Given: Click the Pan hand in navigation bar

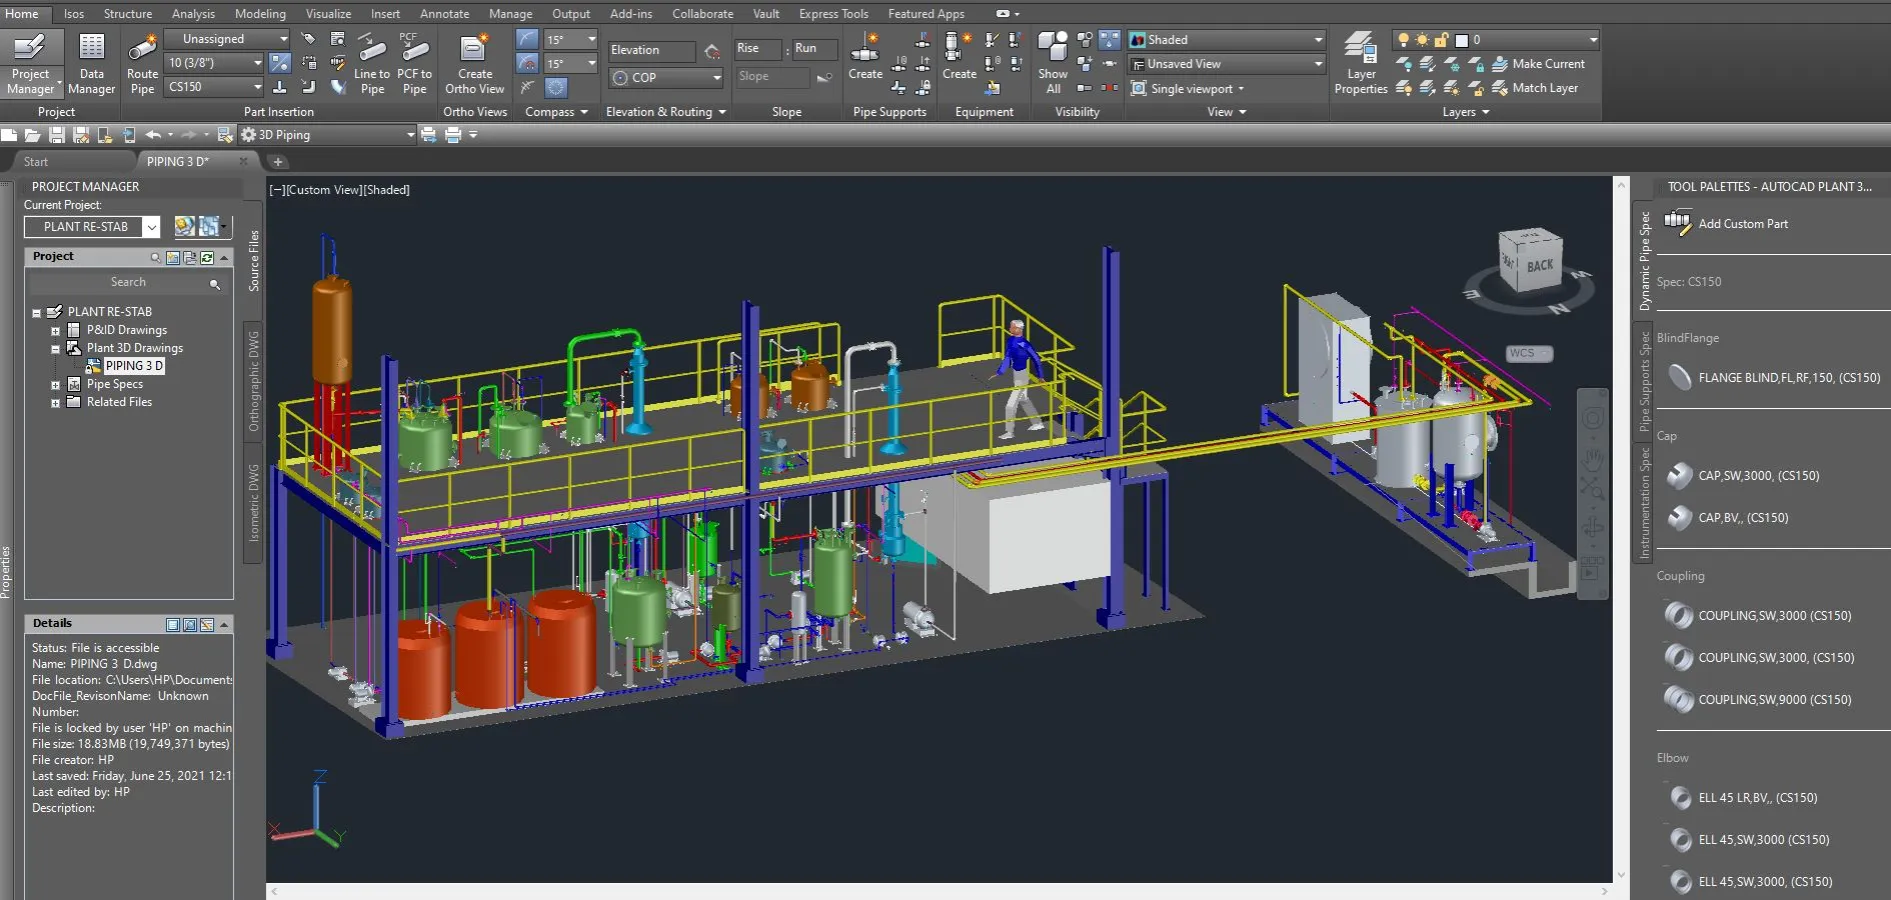Looking at the screenshot, I should coord(1592,459).
